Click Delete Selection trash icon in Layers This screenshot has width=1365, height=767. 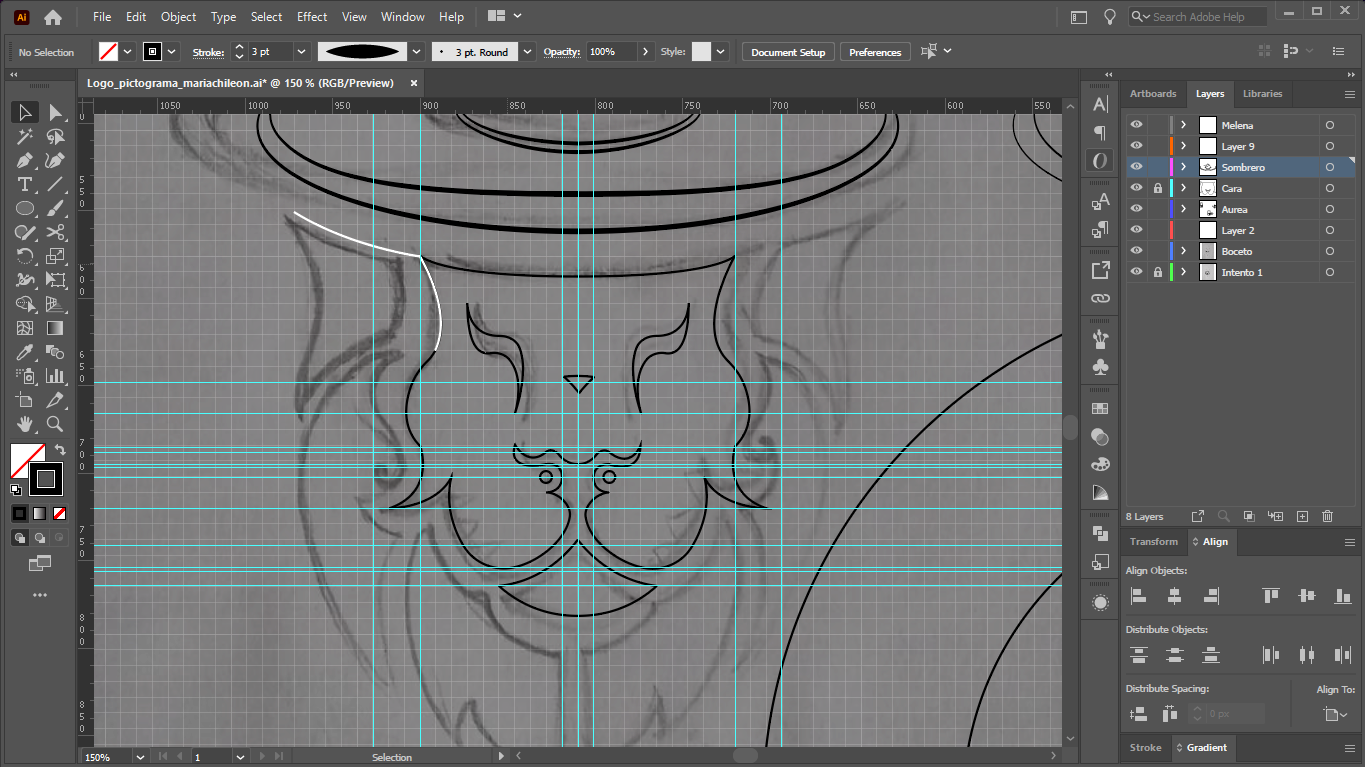(x=1328, y=516)
